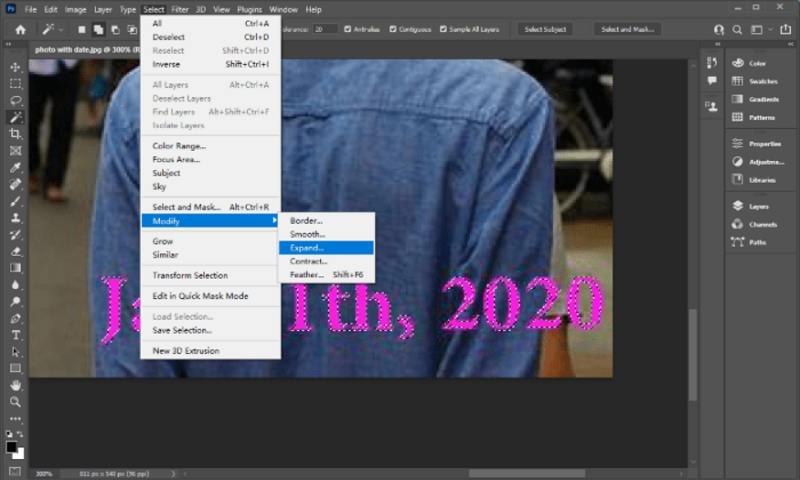Viewport: 800px width, 480px height.
Task: Select the Rectangular Marquee tool
Action: tap(15, 84)
